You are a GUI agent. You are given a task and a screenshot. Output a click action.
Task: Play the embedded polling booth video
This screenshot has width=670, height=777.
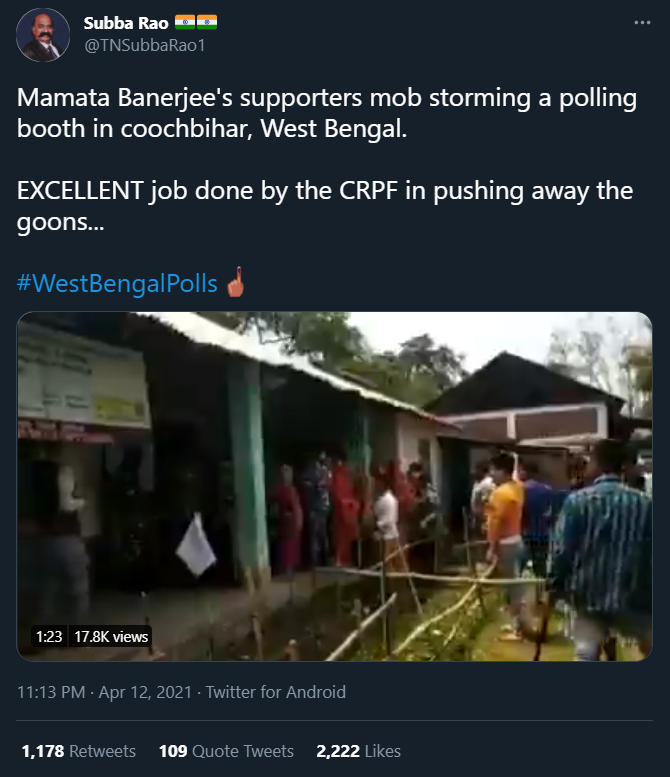point(334,486)
